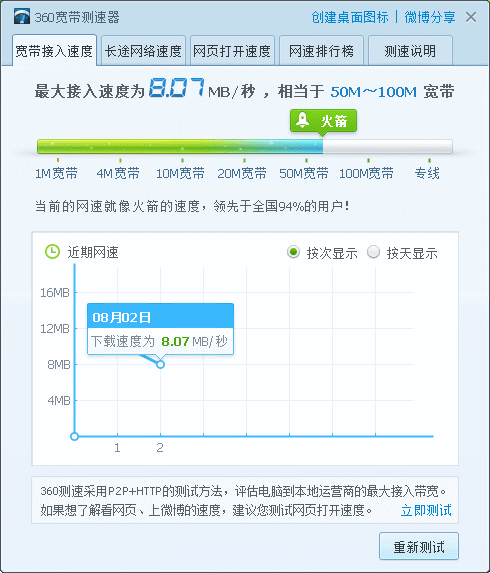
Task: Click the 微博分享 link
Action: point(430,17)
